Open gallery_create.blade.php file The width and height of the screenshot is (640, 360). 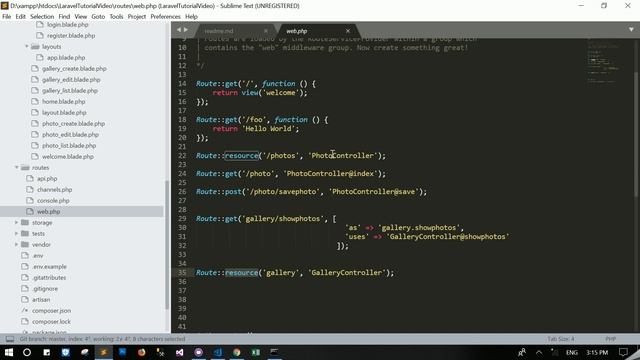pos(74,69)
